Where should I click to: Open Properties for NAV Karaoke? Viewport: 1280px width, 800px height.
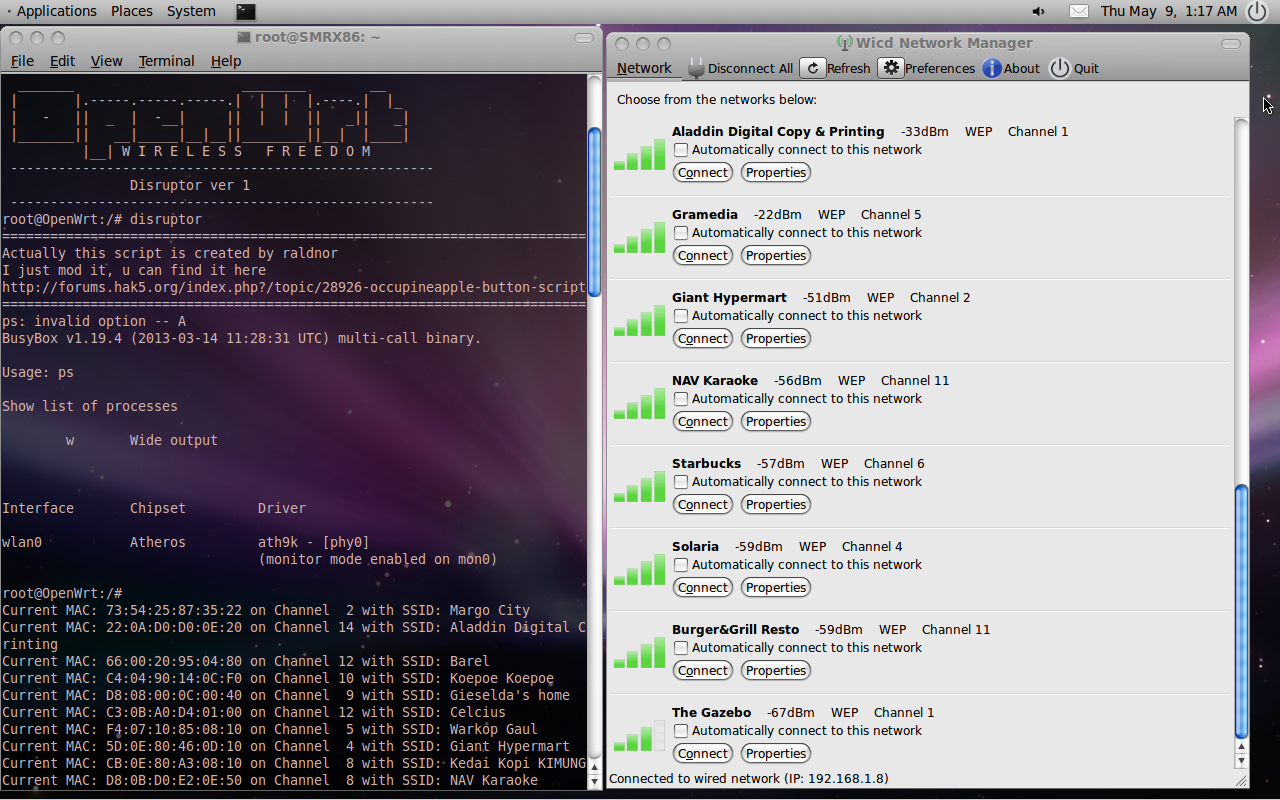click(775, 422)
